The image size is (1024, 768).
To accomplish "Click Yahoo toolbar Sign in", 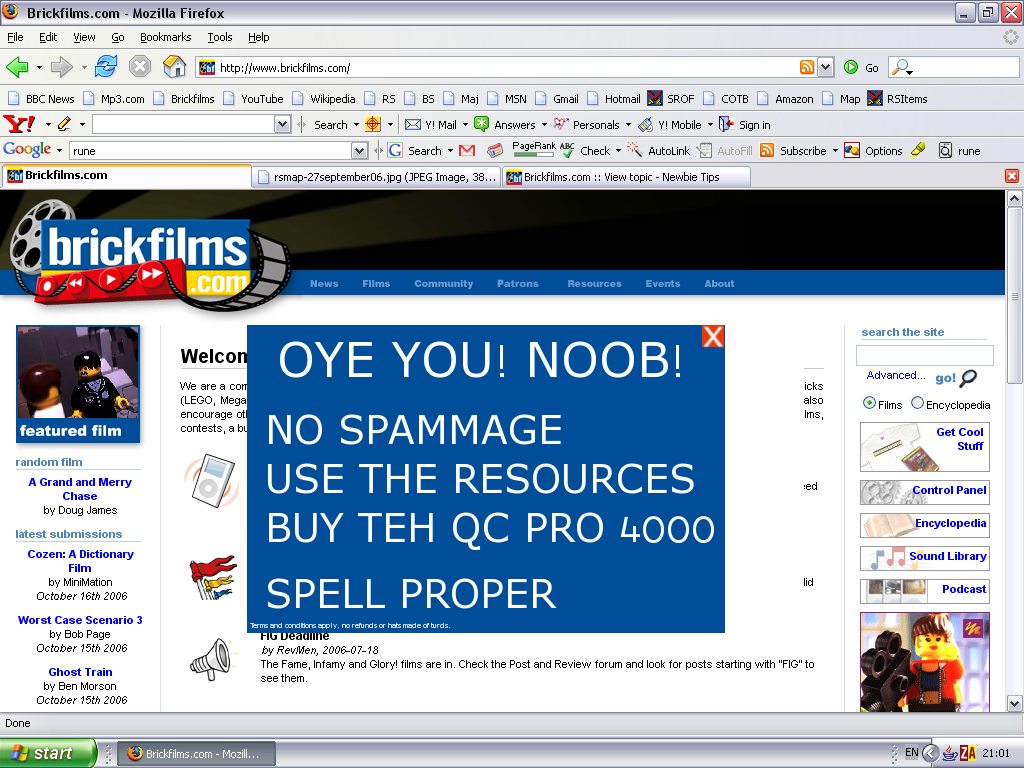I will click(x=744, y=125).
